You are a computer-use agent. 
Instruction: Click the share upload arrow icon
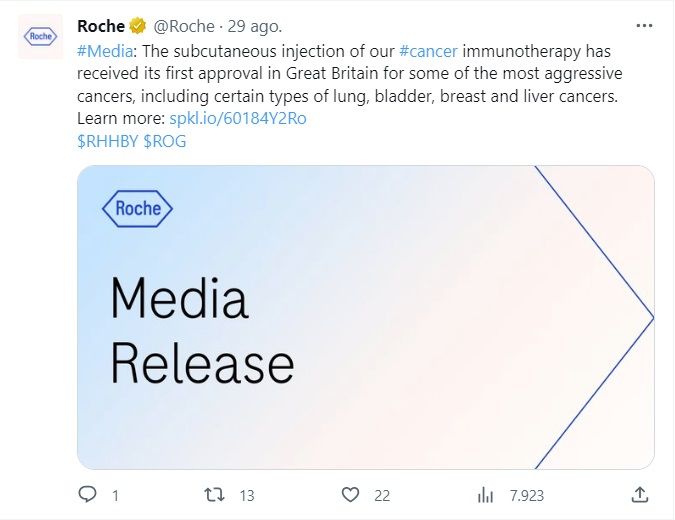tap(640, 495)
